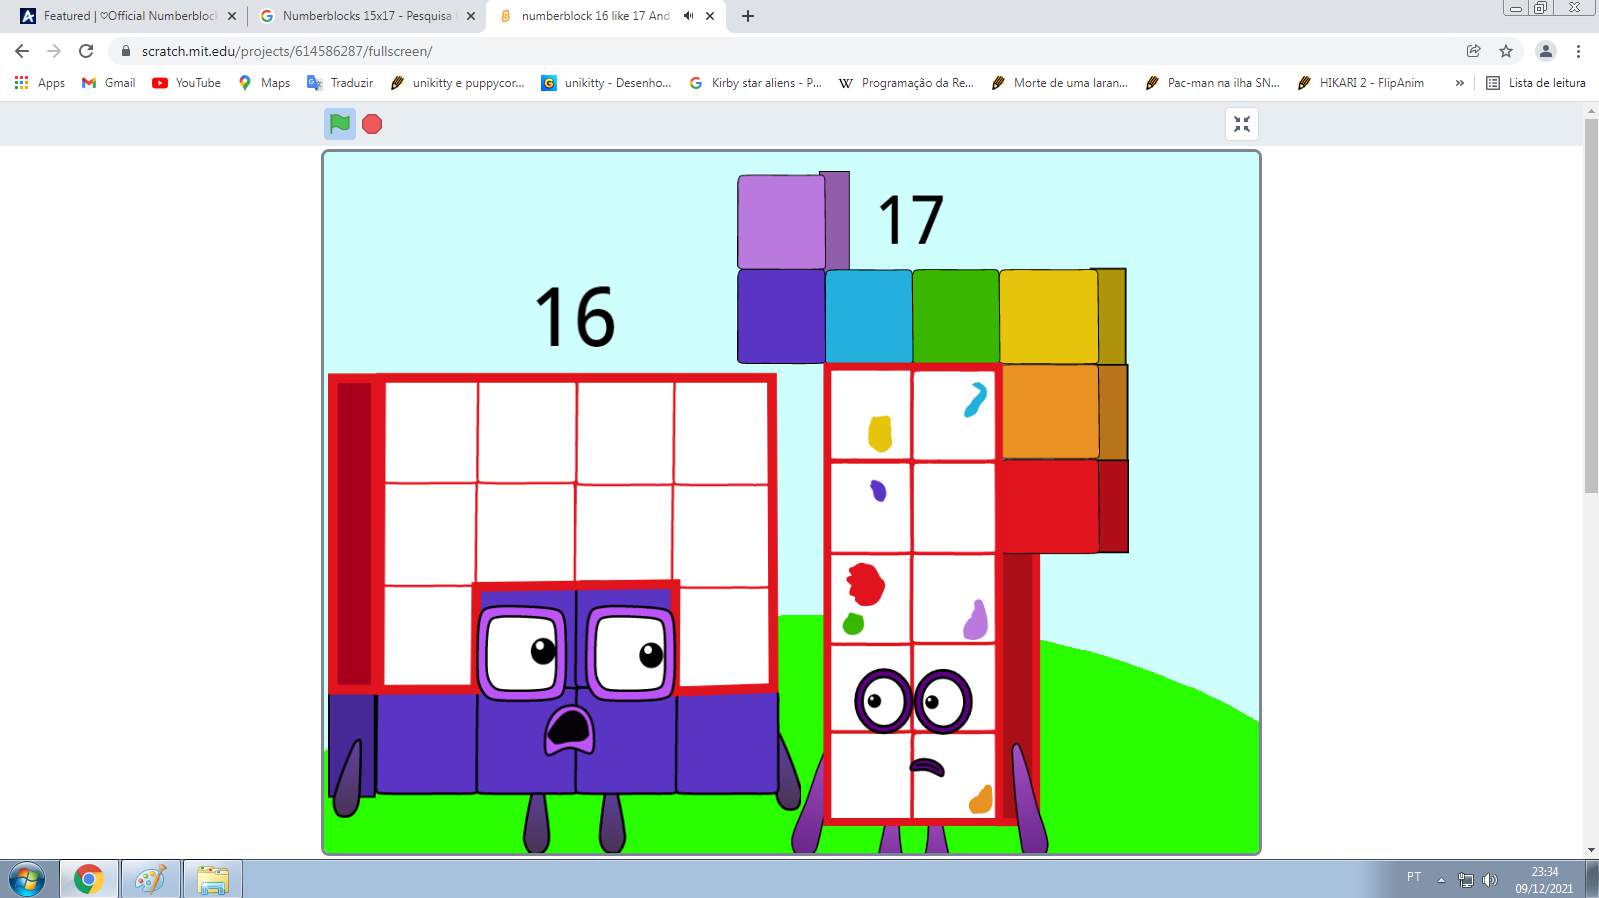Open the YouTube bookmark
Image resolution: width=1599 pixels, height=898 pixels.
[x=186, y=83]
